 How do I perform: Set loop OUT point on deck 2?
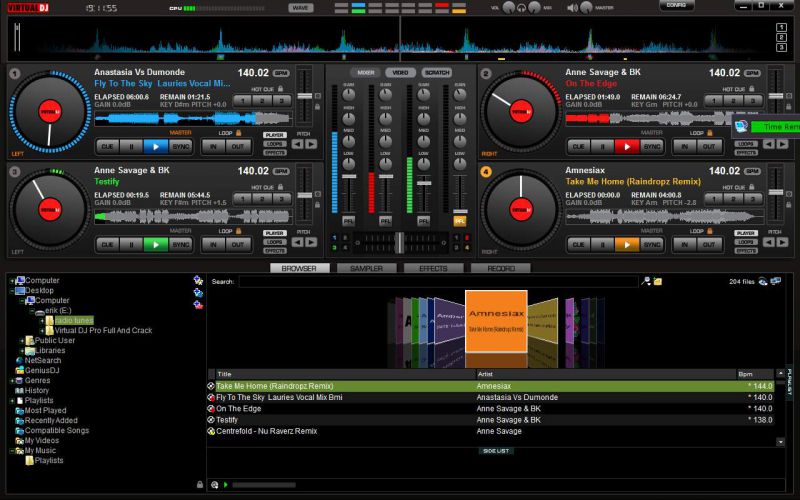pyautogui.click(x=709, y=146)
